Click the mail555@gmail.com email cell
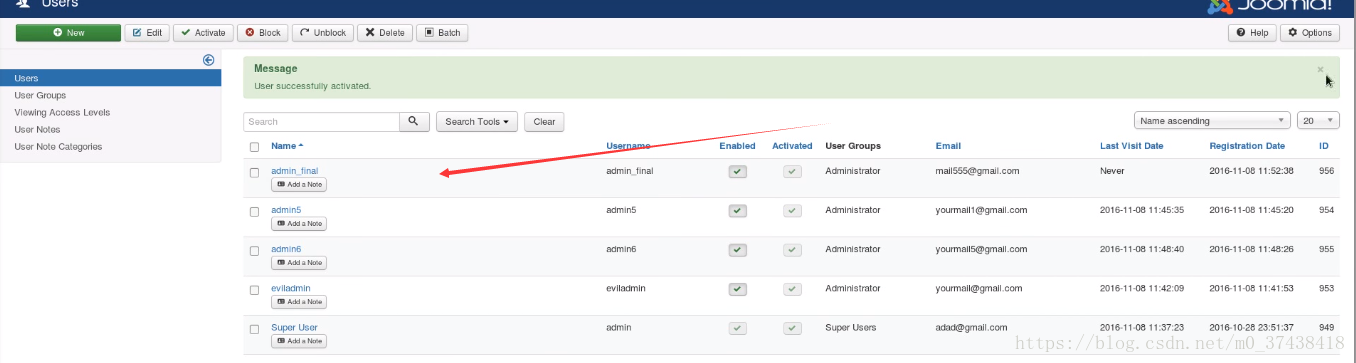The height and width of the screenshot is (363, 1356). 977,171
